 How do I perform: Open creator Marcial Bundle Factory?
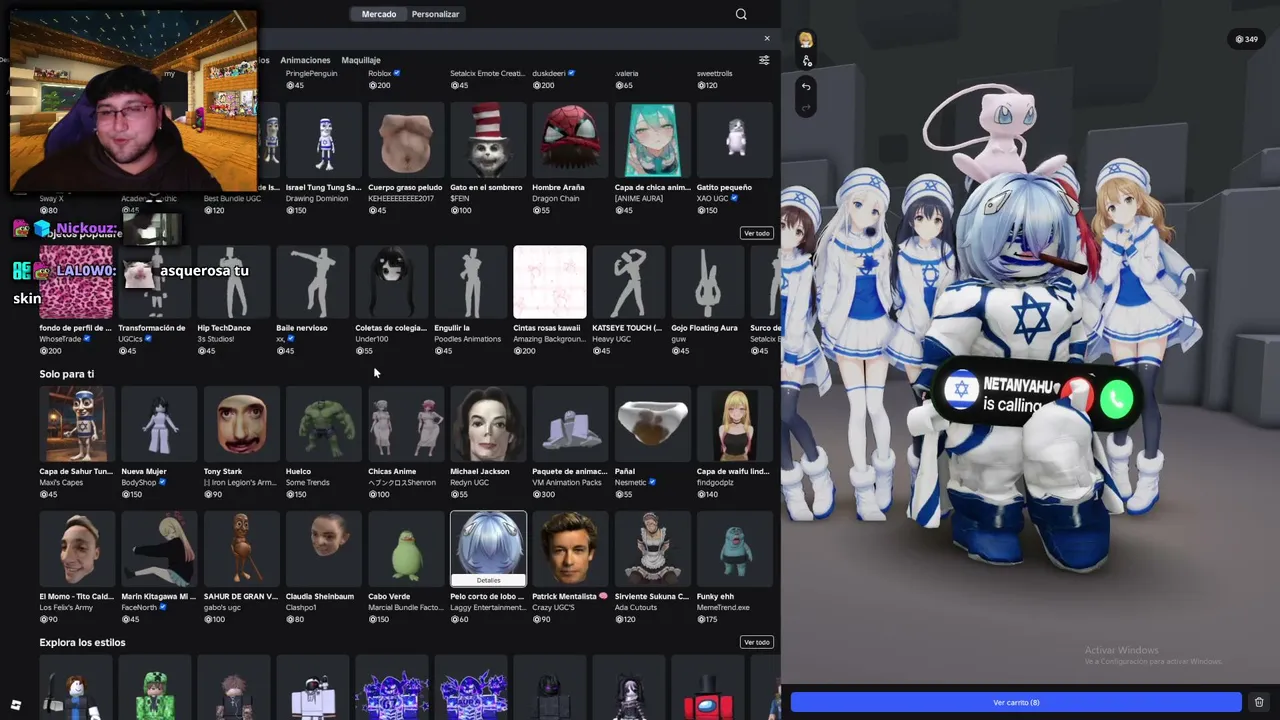click(x=405, y=607)
